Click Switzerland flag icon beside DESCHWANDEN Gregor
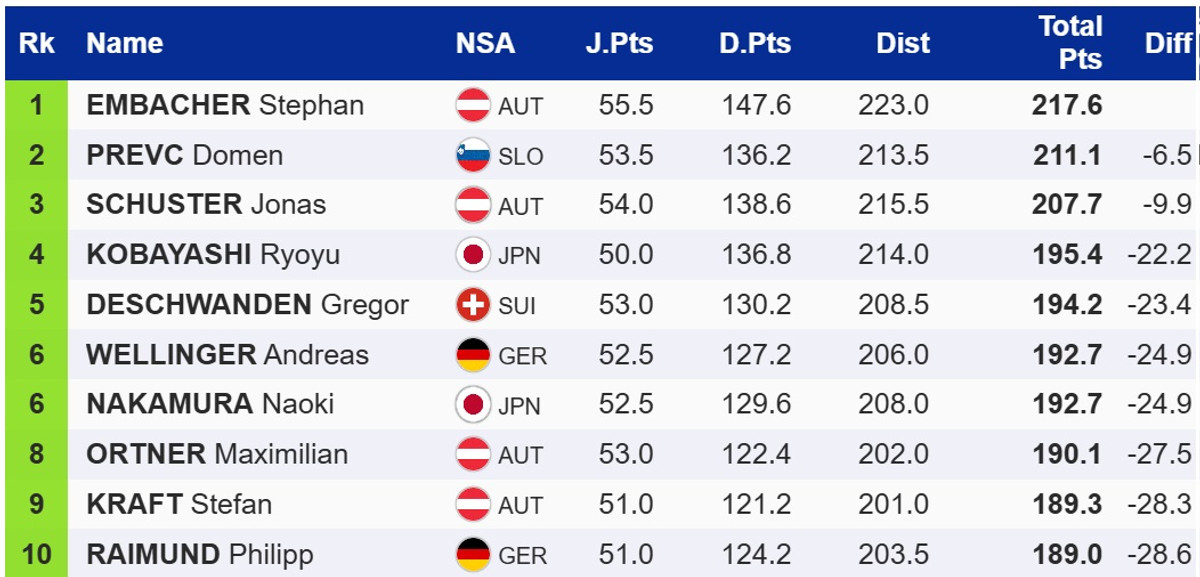 point(473,304)
